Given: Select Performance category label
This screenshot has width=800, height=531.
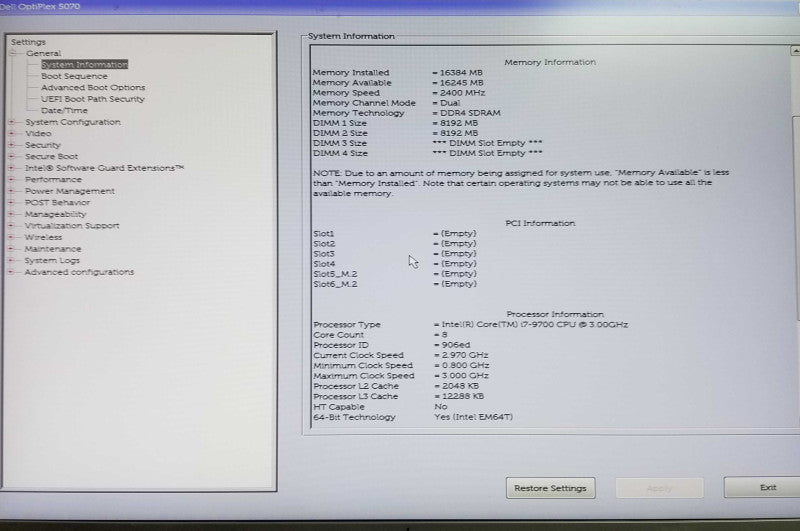Looking at the screenshot, I should (53, 180).
